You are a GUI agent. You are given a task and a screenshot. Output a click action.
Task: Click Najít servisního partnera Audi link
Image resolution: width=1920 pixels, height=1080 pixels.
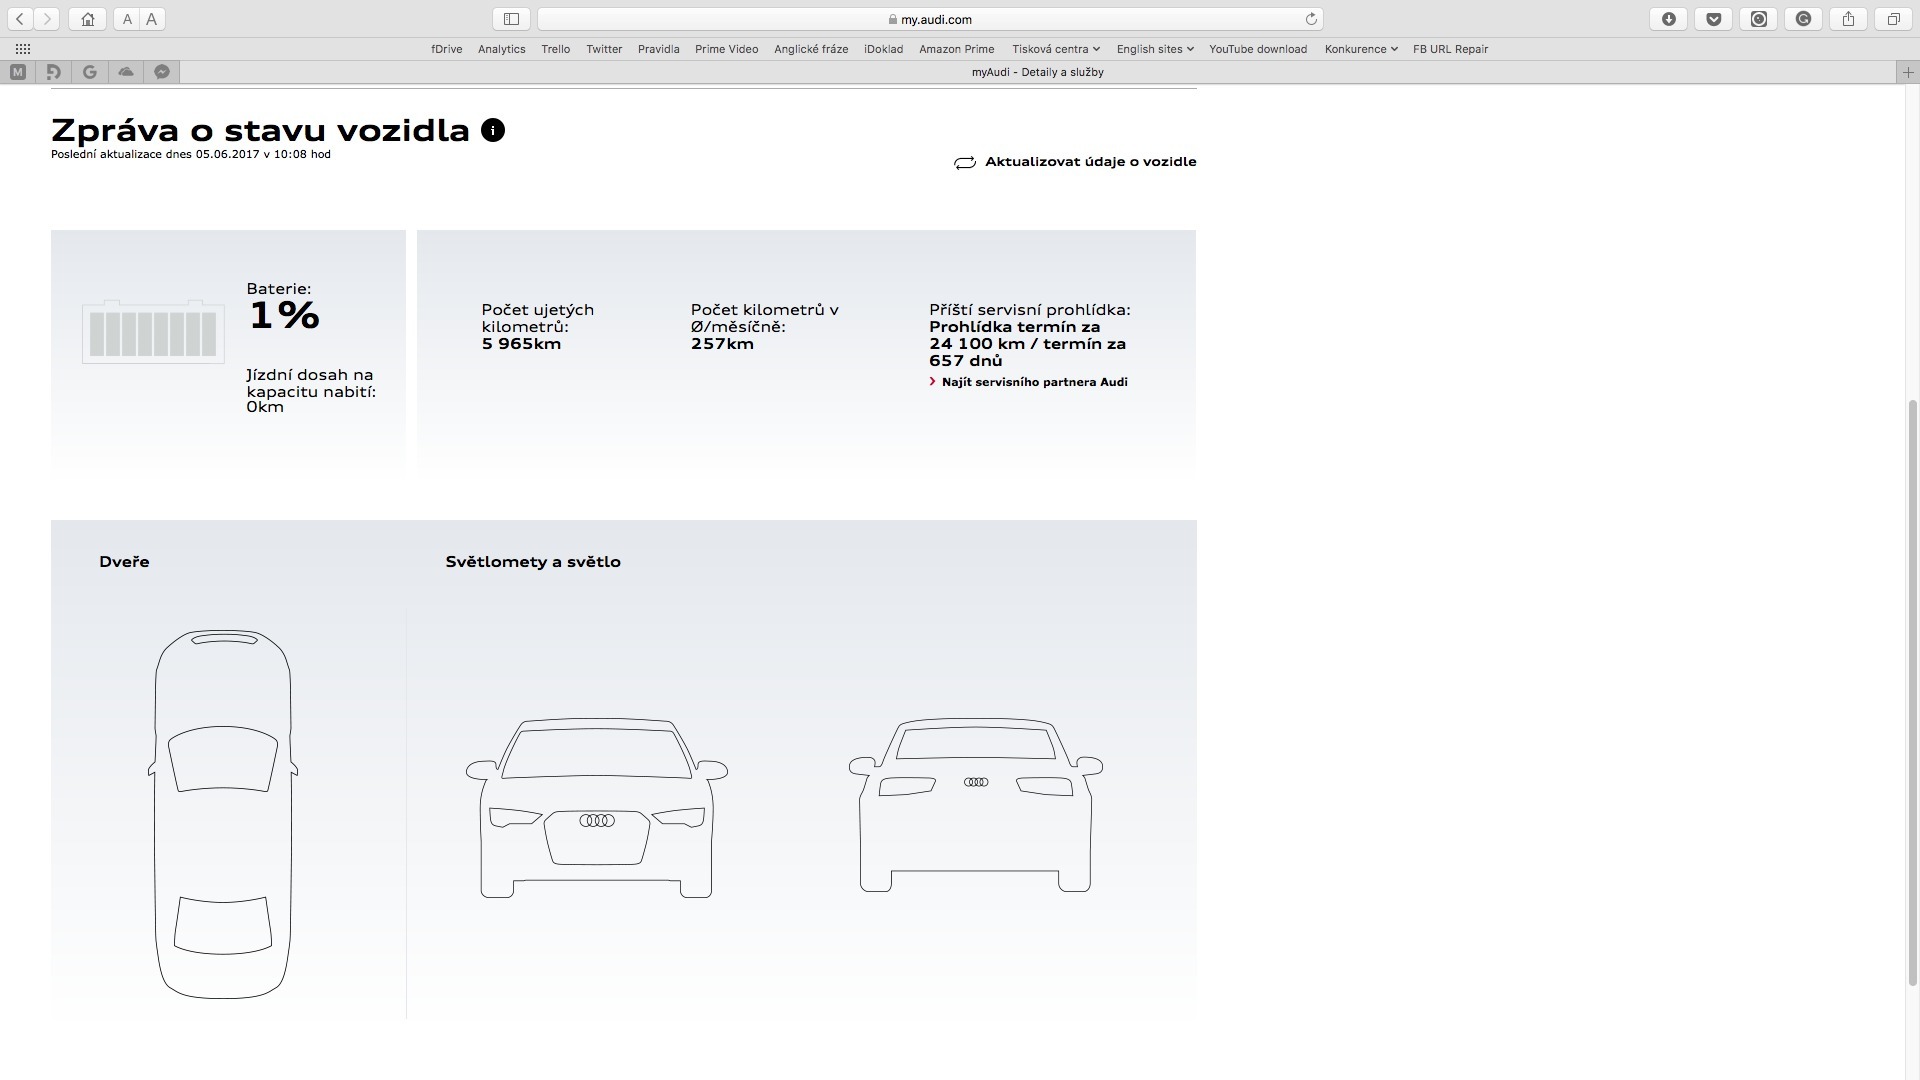coord(1034,382)
